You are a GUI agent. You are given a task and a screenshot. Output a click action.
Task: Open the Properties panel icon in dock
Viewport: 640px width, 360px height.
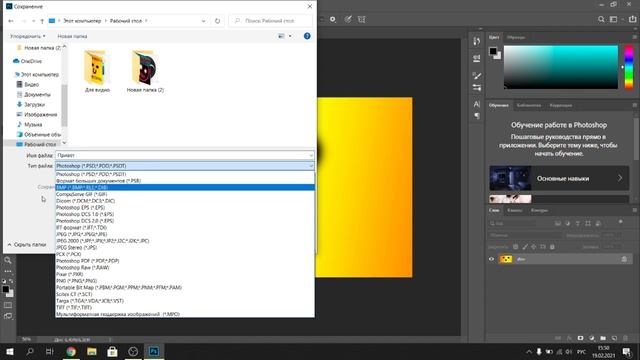(x=476, y=58)
